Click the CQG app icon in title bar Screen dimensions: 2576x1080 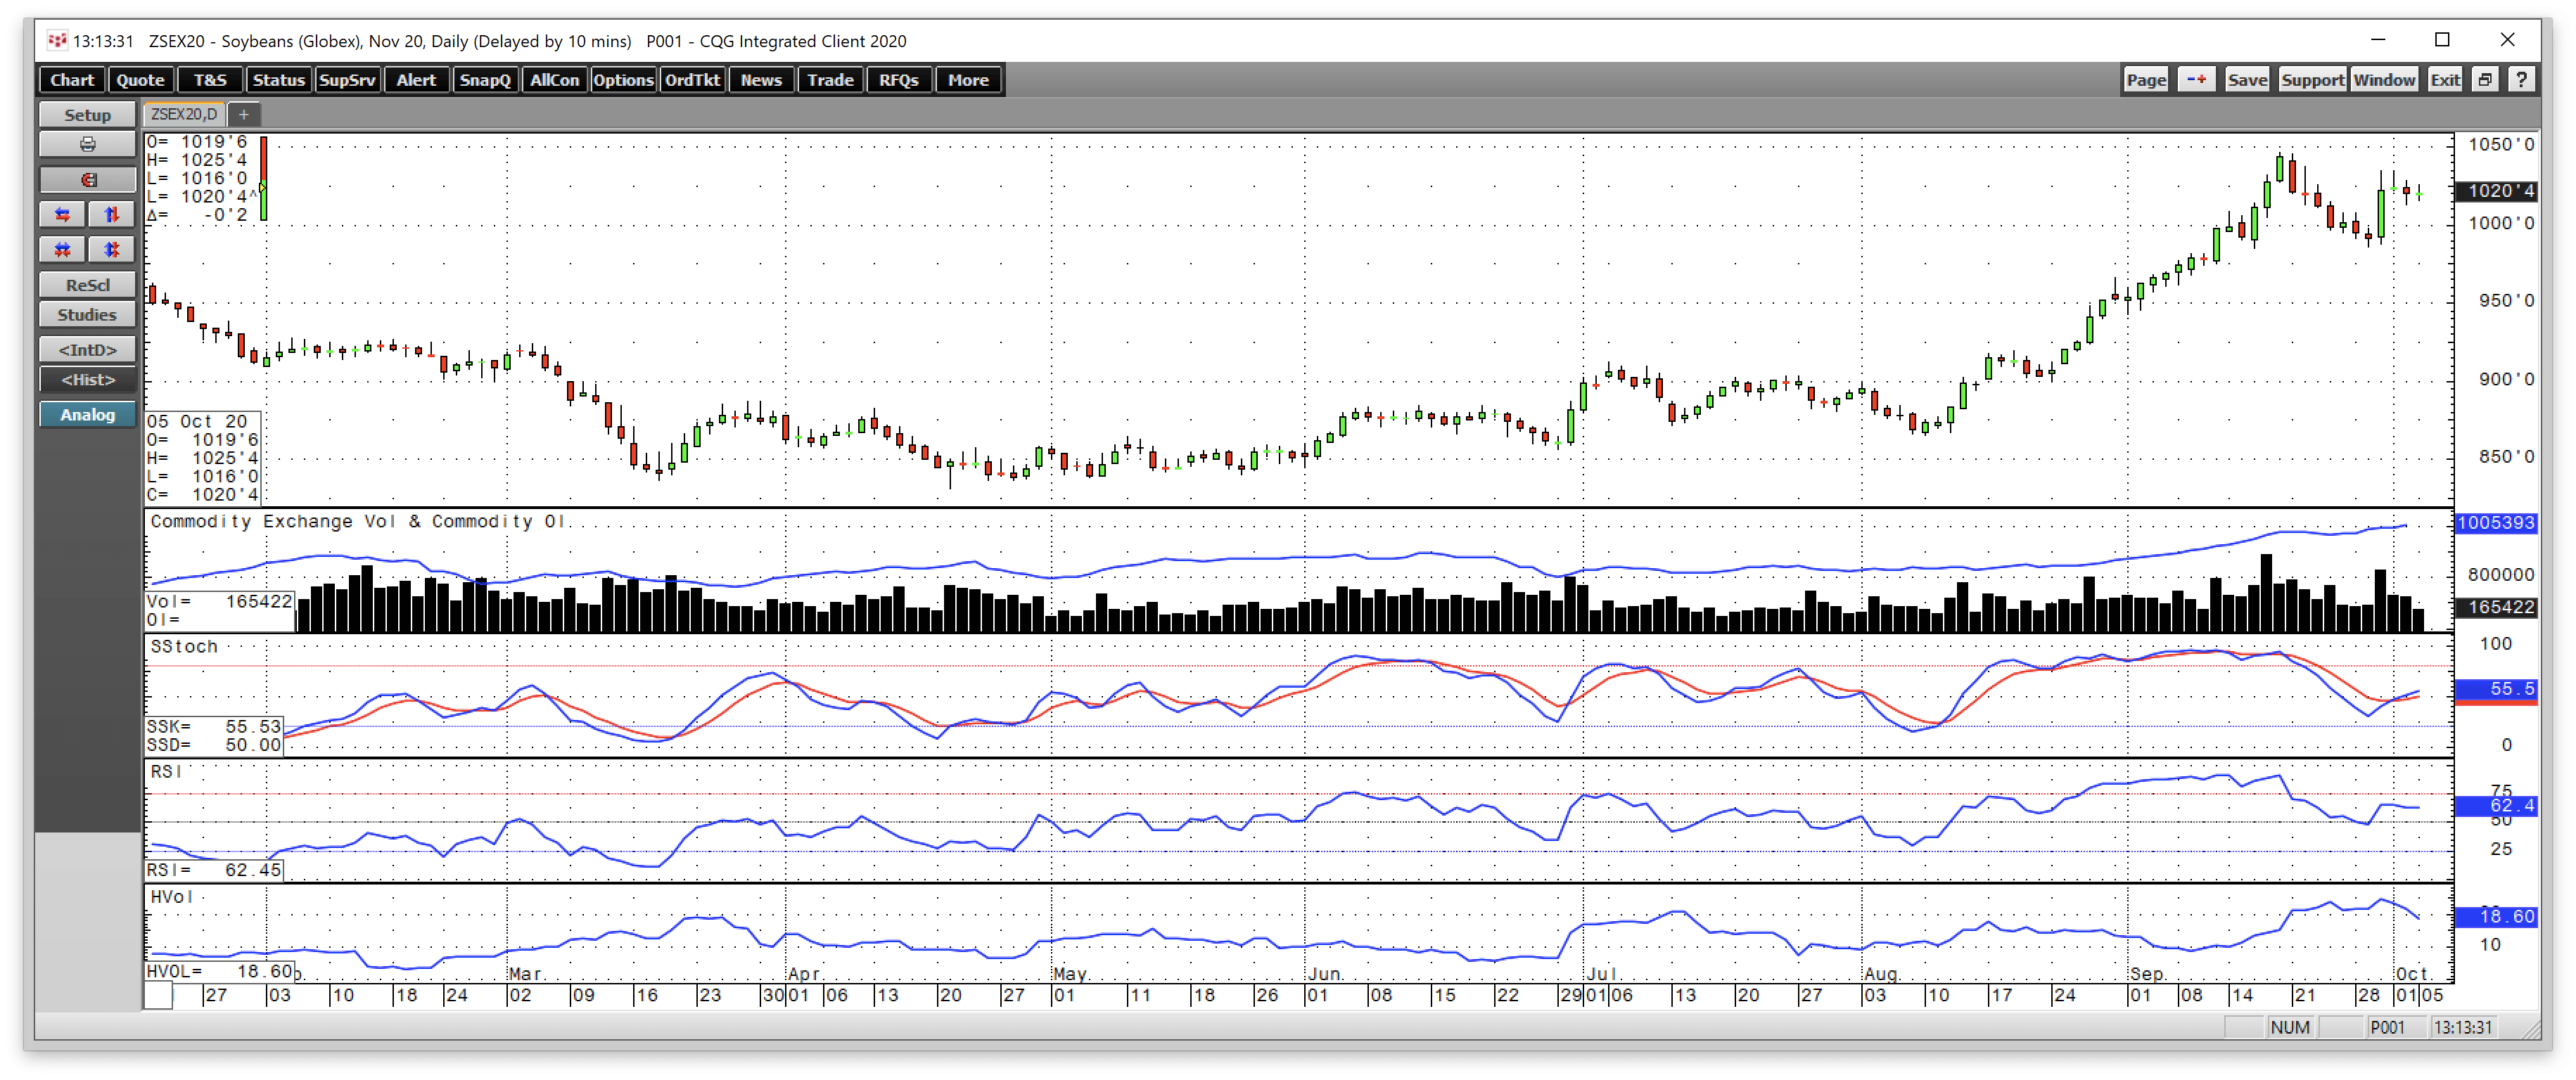click(x=57, y=41)
